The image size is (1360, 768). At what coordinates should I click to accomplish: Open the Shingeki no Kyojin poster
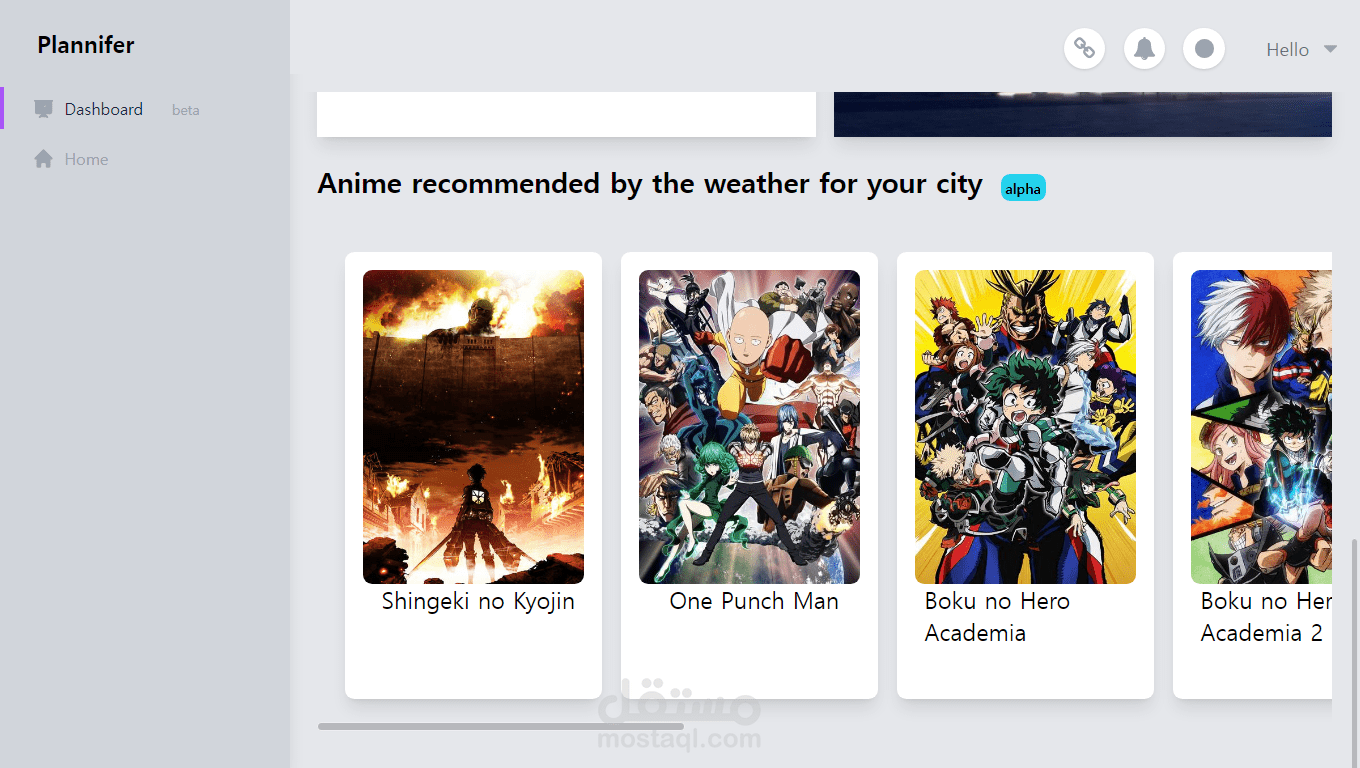click(x=473, y=427)
